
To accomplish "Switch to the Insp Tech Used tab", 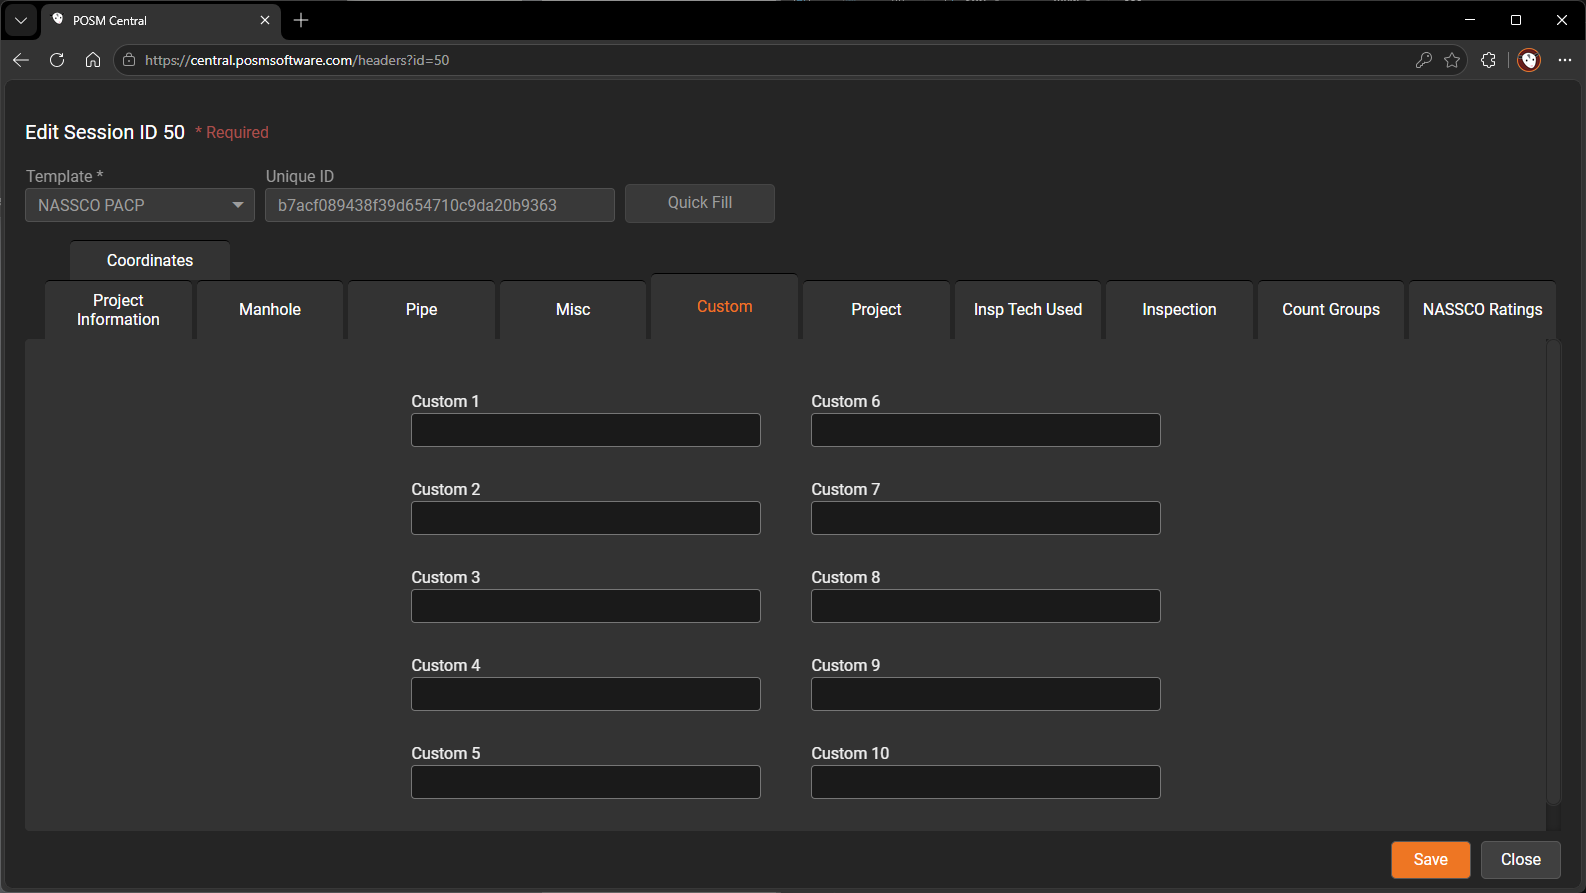I will pyautogui.click(x=1028, y=310).
